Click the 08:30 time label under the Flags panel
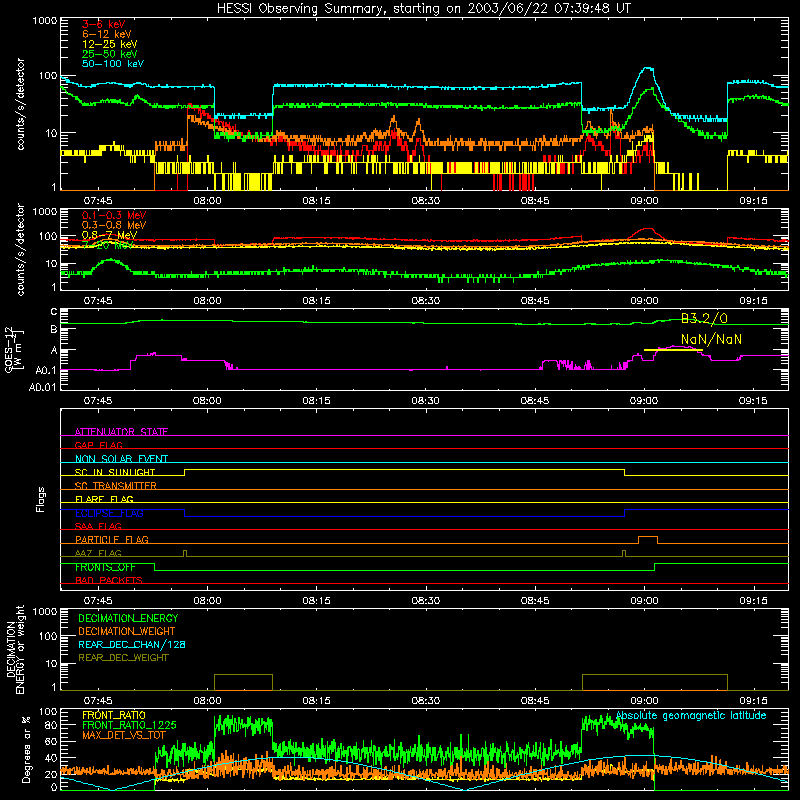The image size is (800, 800). (426, 601)
